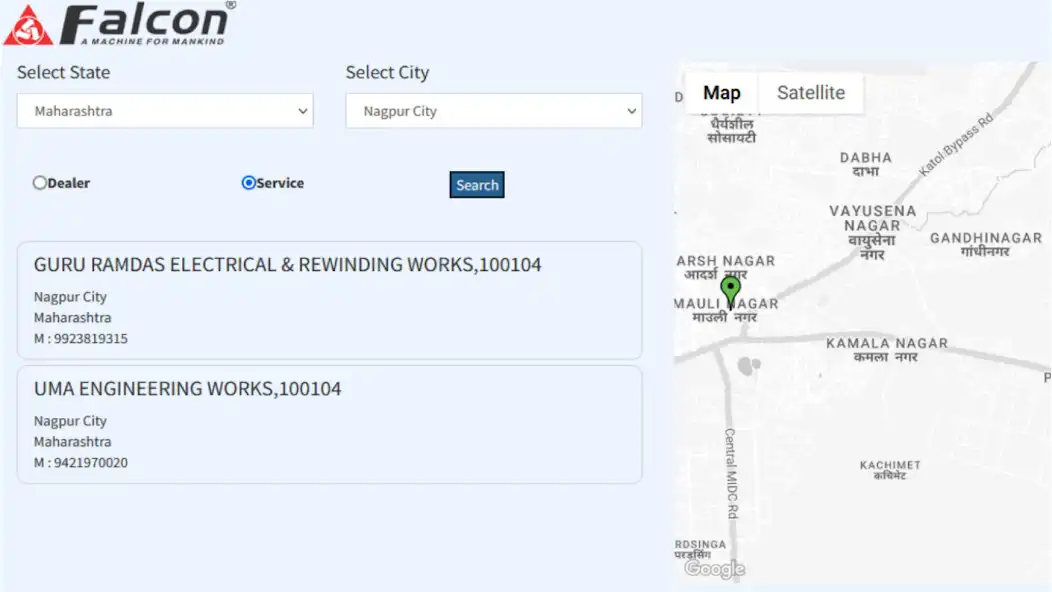The width and height of the screenshot is (1052, 592).
Task: Click the Falcon logo icon
Action: [27, 25]
